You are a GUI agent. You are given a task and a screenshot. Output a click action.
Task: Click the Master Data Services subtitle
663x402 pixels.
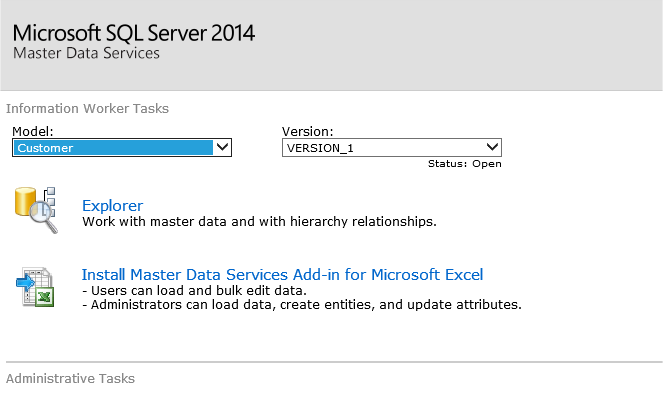coord(86,54)
